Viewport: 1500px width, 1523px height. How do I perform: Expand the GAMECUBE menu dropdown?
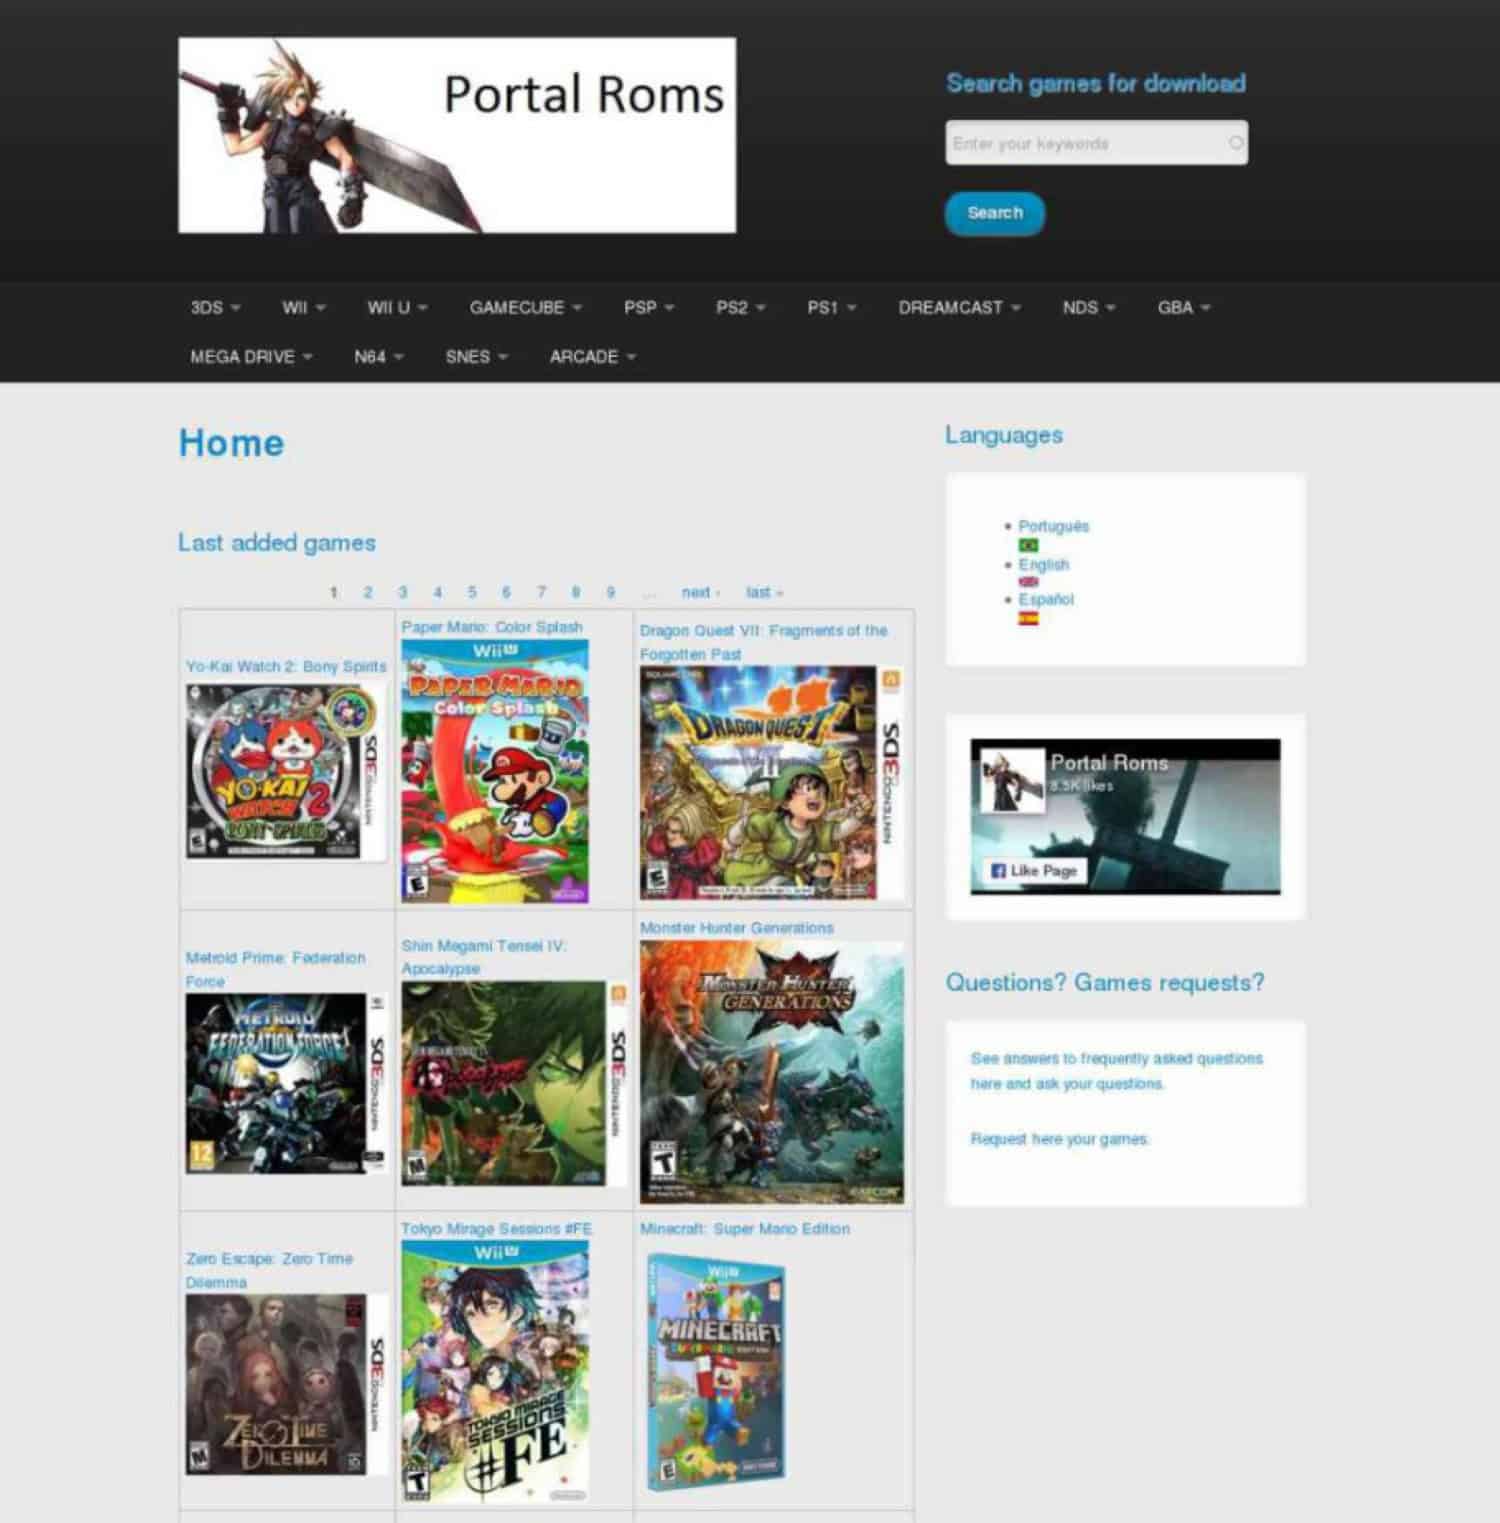tap(526, 307)
